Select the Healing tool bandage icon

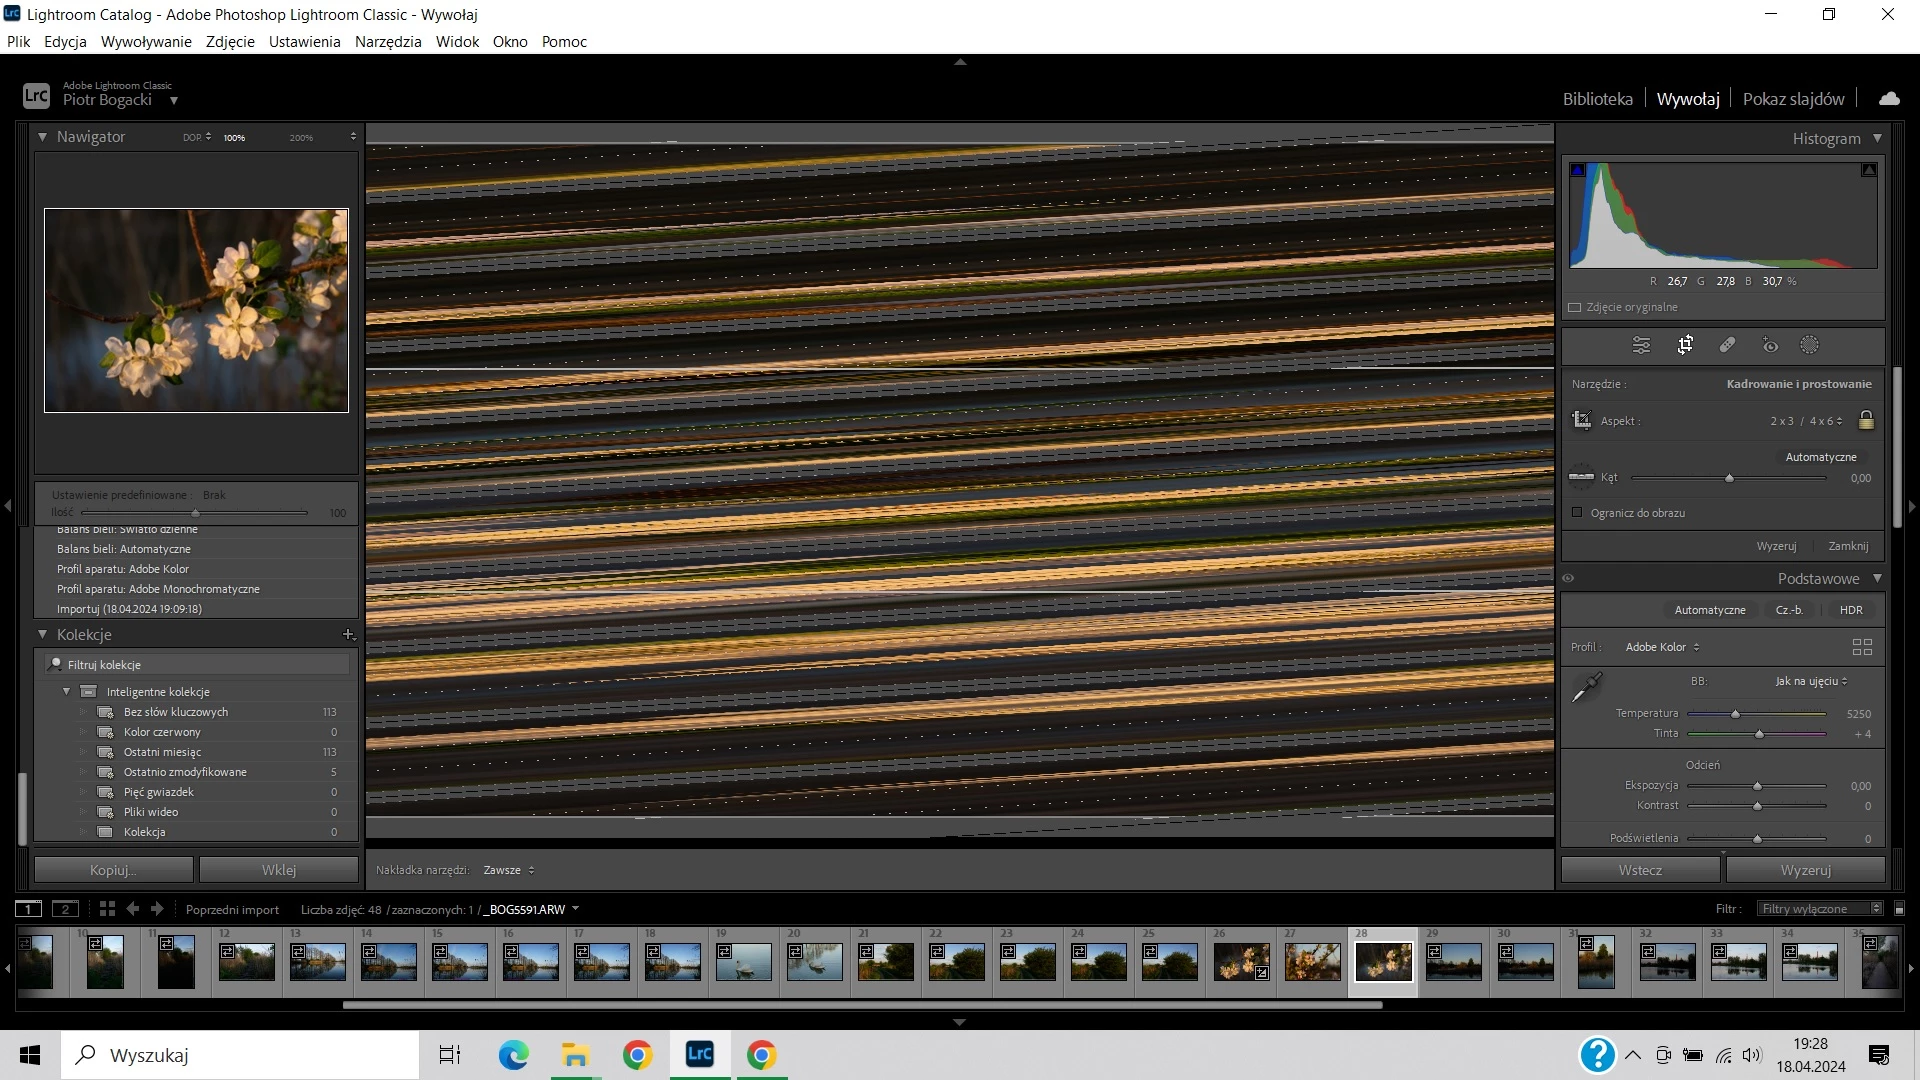pos(1727,345)
